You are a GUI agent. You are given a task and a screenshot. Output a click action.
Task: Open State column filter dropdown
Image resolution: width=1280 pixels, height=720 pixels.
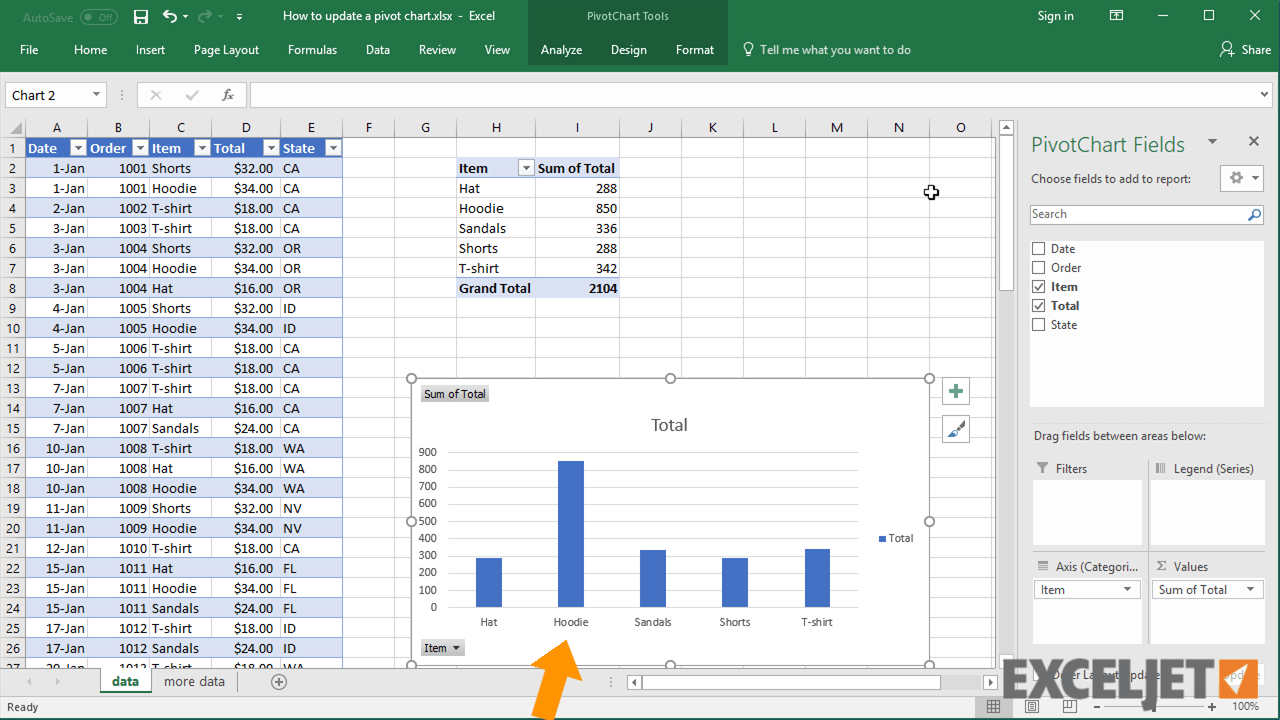pos(333,148)
